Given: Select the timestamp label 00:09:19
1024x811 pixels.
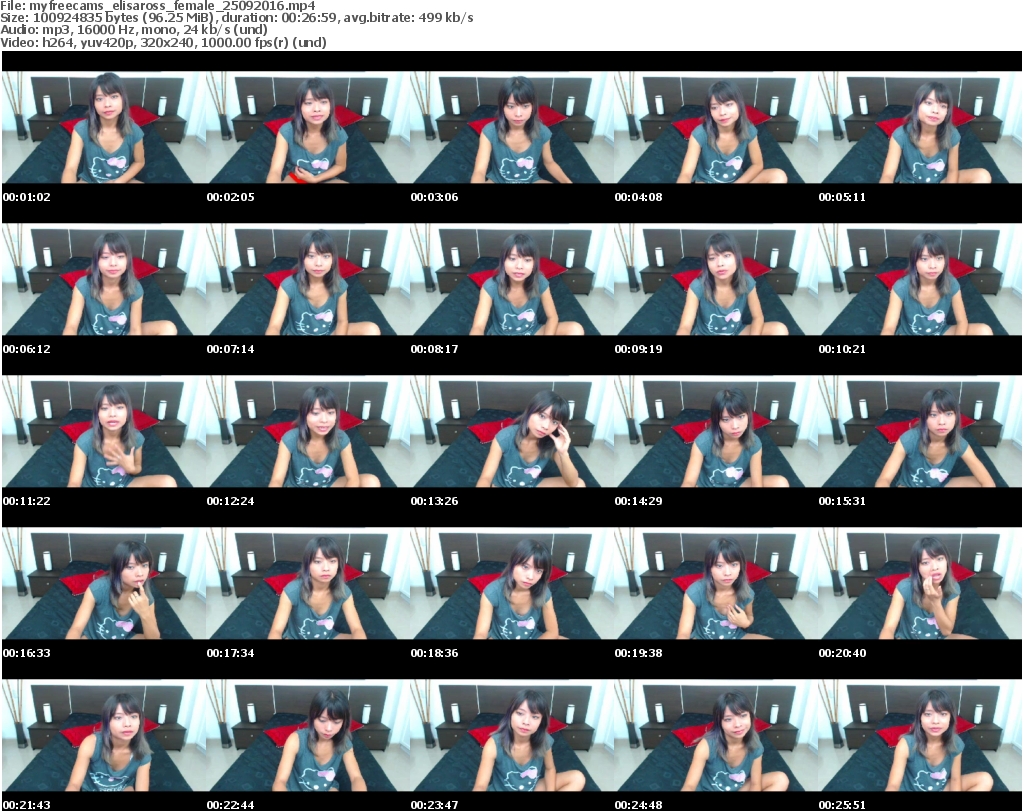Looking at the screenshot, I should pos(638,349).
